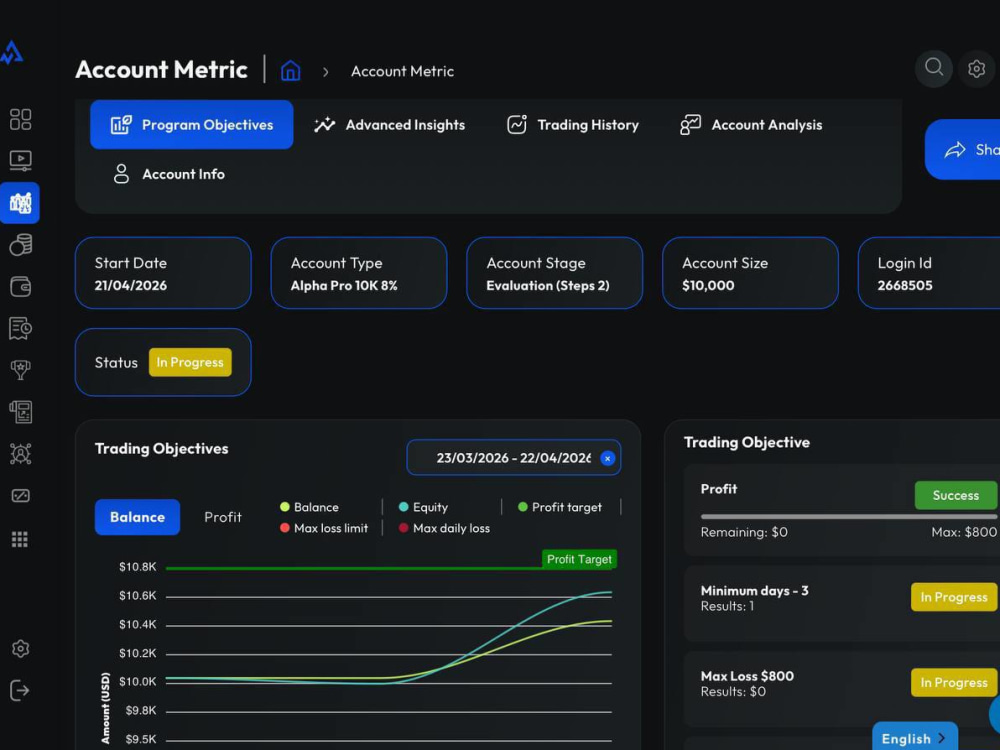The width and height of the screenshot is (1000, 750).
Task: Click the Account Size card
Action: [x=751, y=273]
